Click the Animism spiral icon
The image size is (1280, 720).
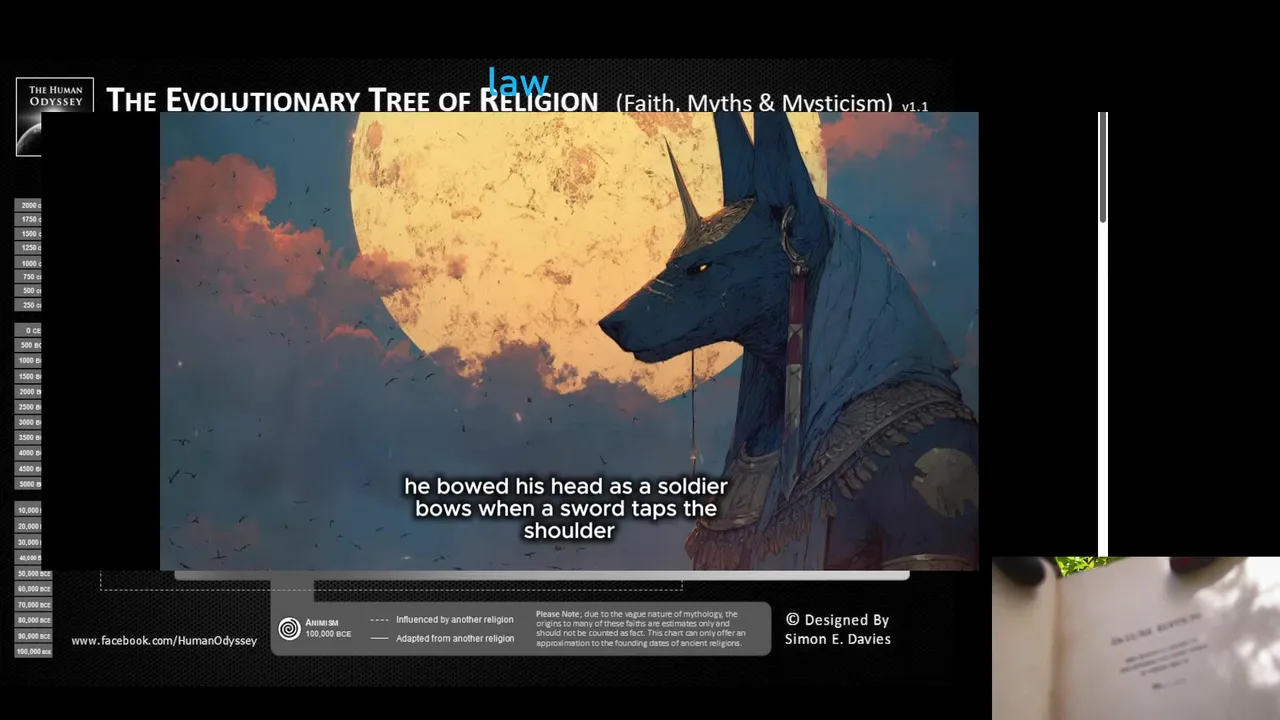(289, 628)
